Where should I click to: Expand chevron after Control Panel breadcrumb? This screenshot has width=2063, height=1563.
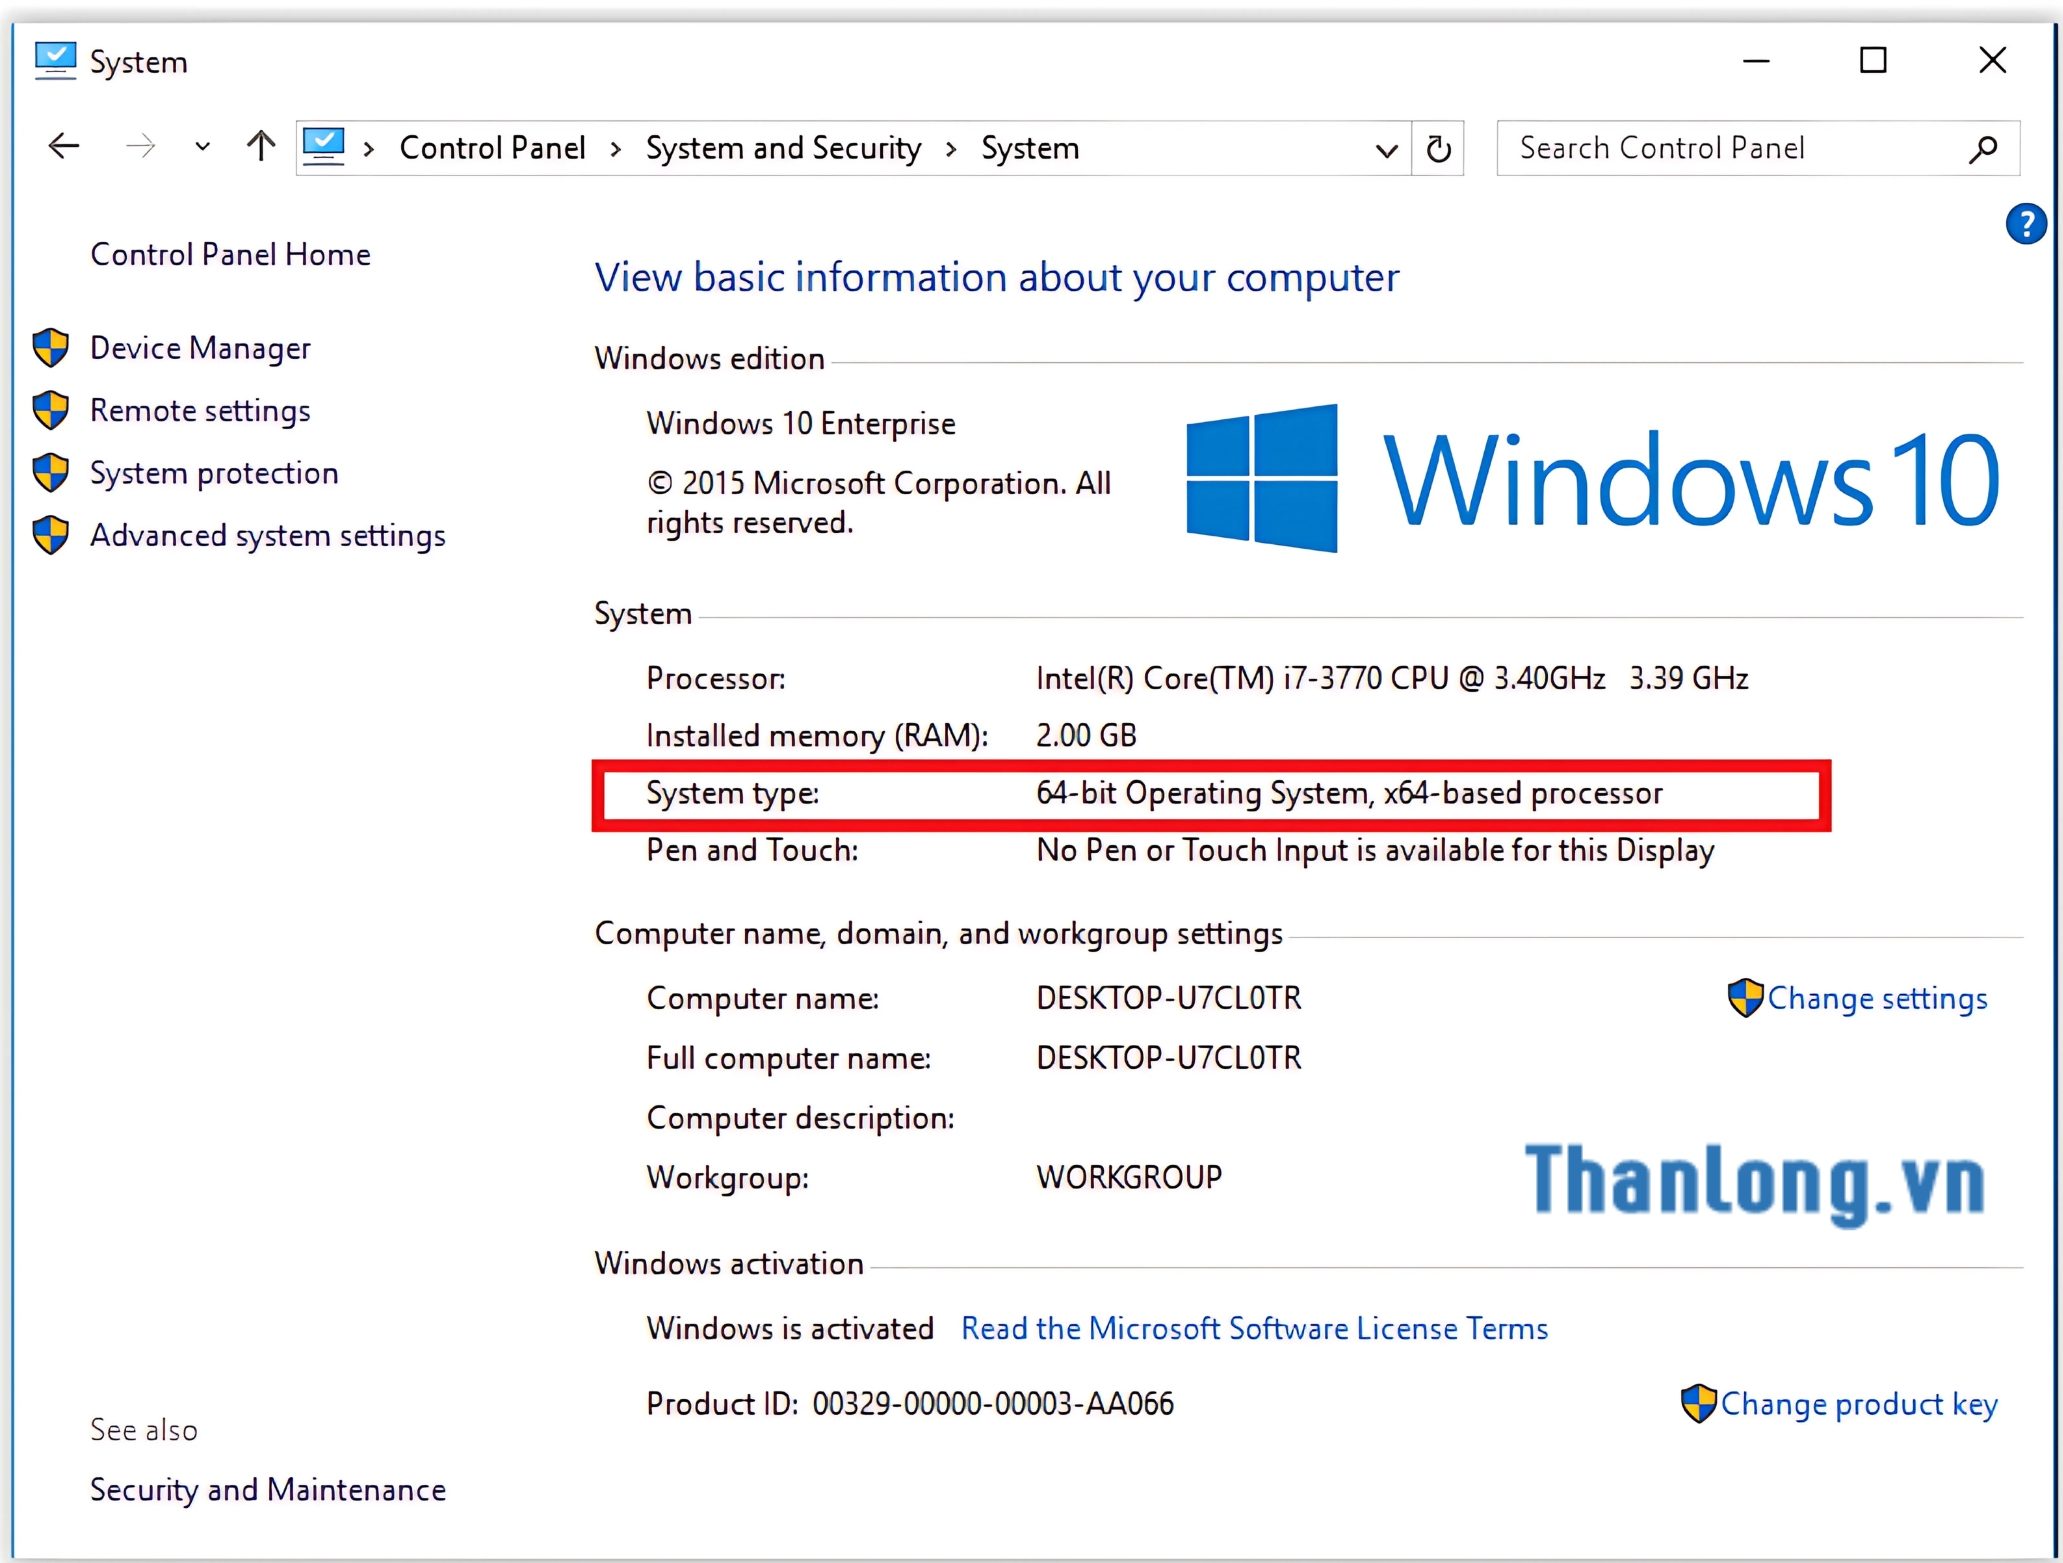tap(616, 149)
